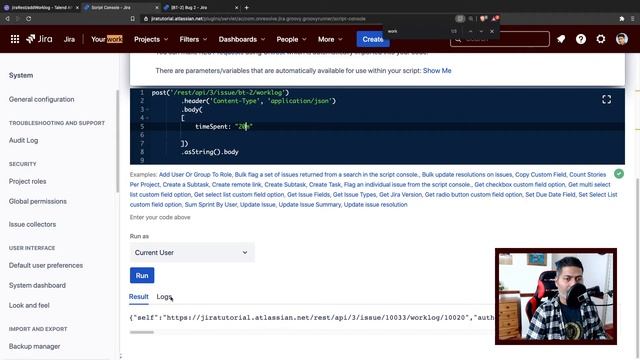Open the Update Issue Summary example
Image resolution: width=640 pixels, height=360 pixels.
pos(309,204)
